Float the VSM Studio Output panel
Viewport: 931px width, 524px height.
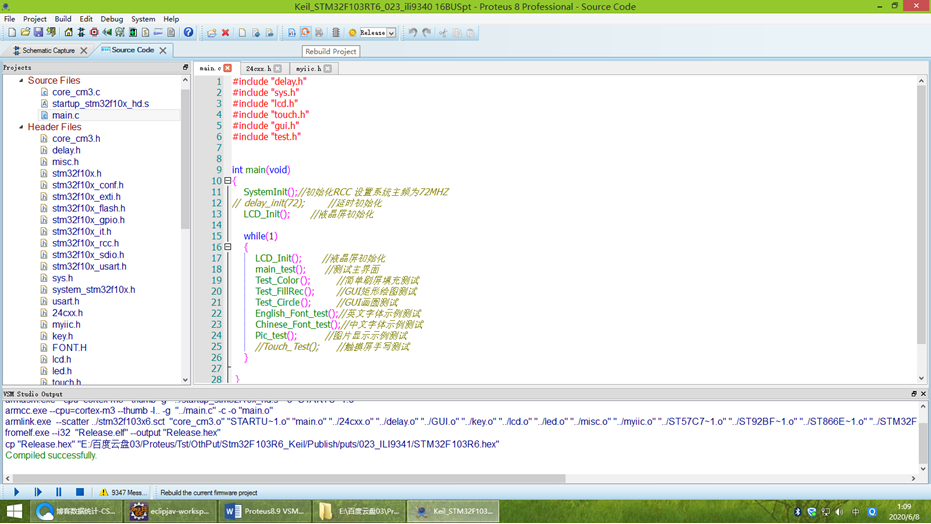[914, 393]
